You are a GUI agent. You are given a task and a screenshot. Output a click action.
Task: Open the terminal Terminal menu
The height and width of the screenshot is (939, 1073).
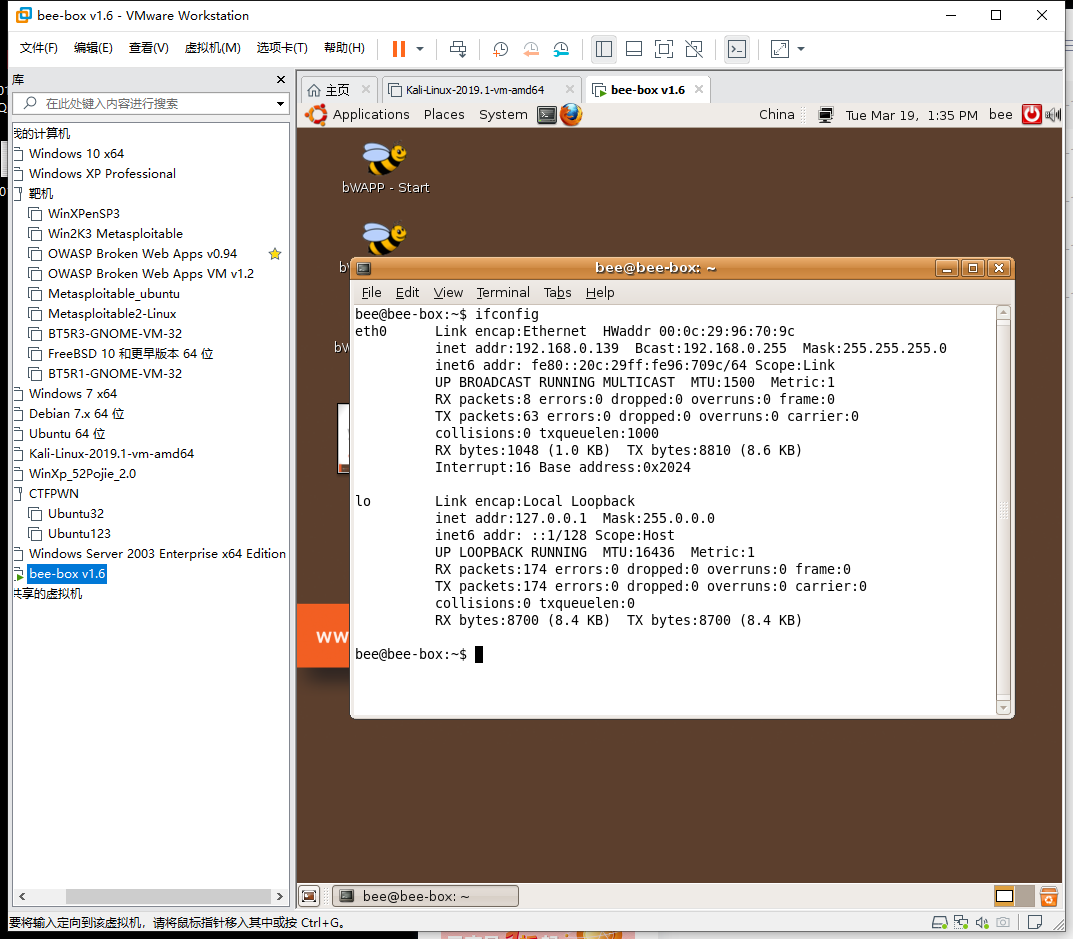(503, 292)
